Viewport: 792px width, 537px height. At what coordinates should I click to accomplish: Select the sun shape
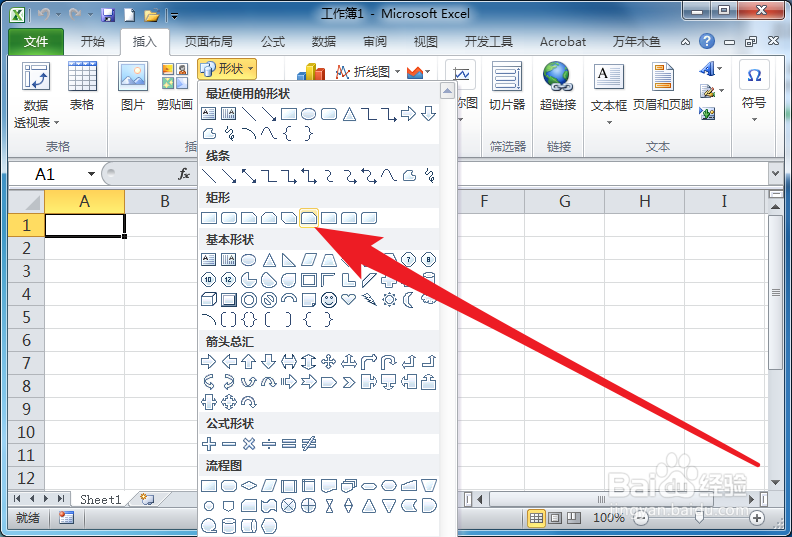coord(389,300)
